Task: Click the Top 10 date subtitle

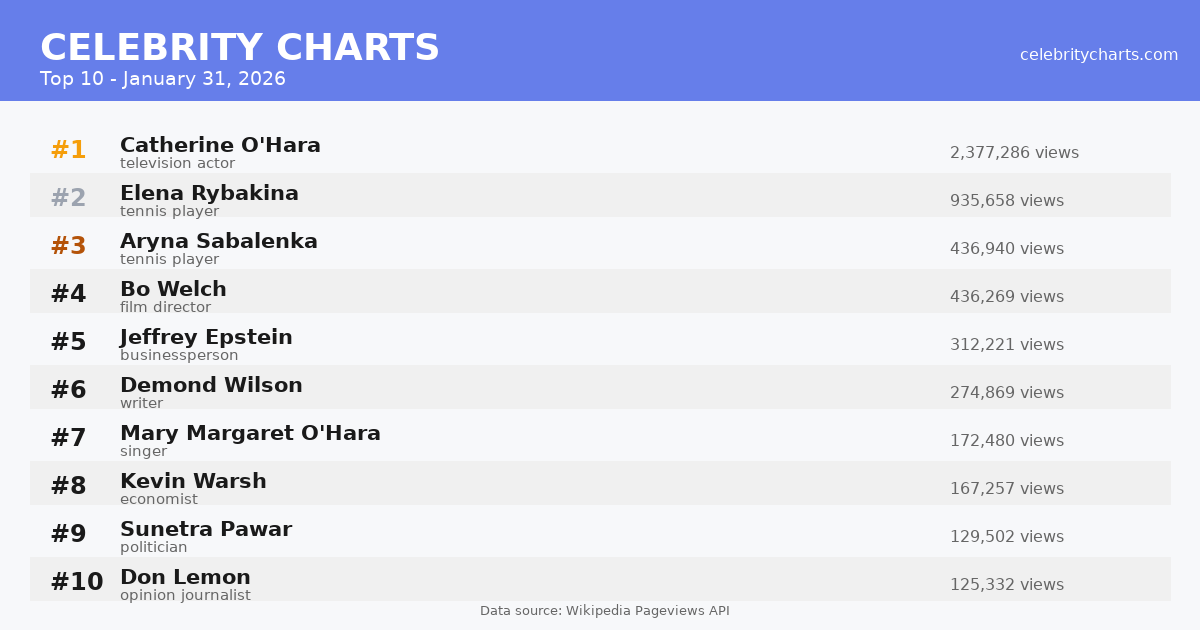Action: point(162,79)
